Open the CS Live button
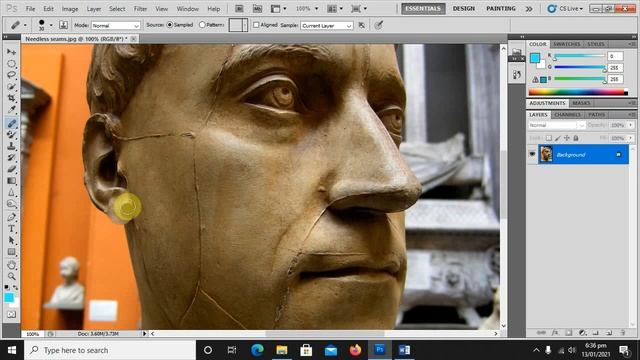 [566, 9]
